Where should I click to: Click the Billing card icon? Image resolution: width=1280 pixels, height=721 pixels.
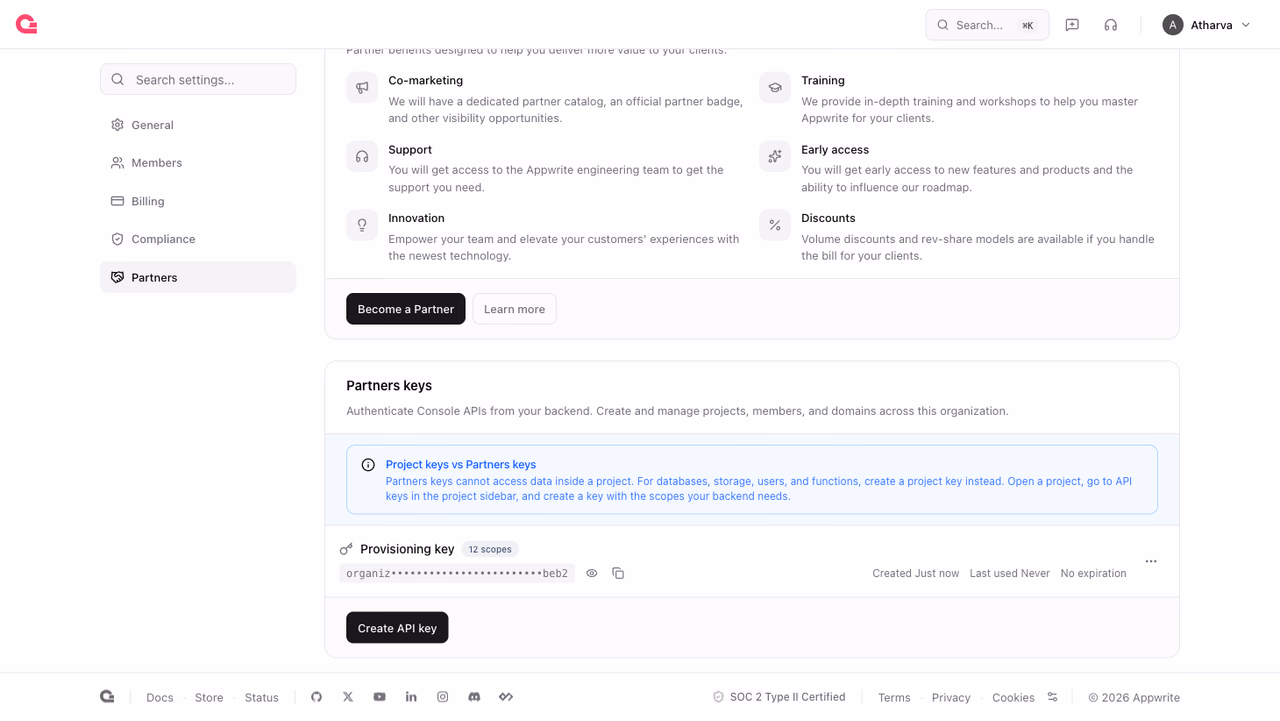point(117,201)
